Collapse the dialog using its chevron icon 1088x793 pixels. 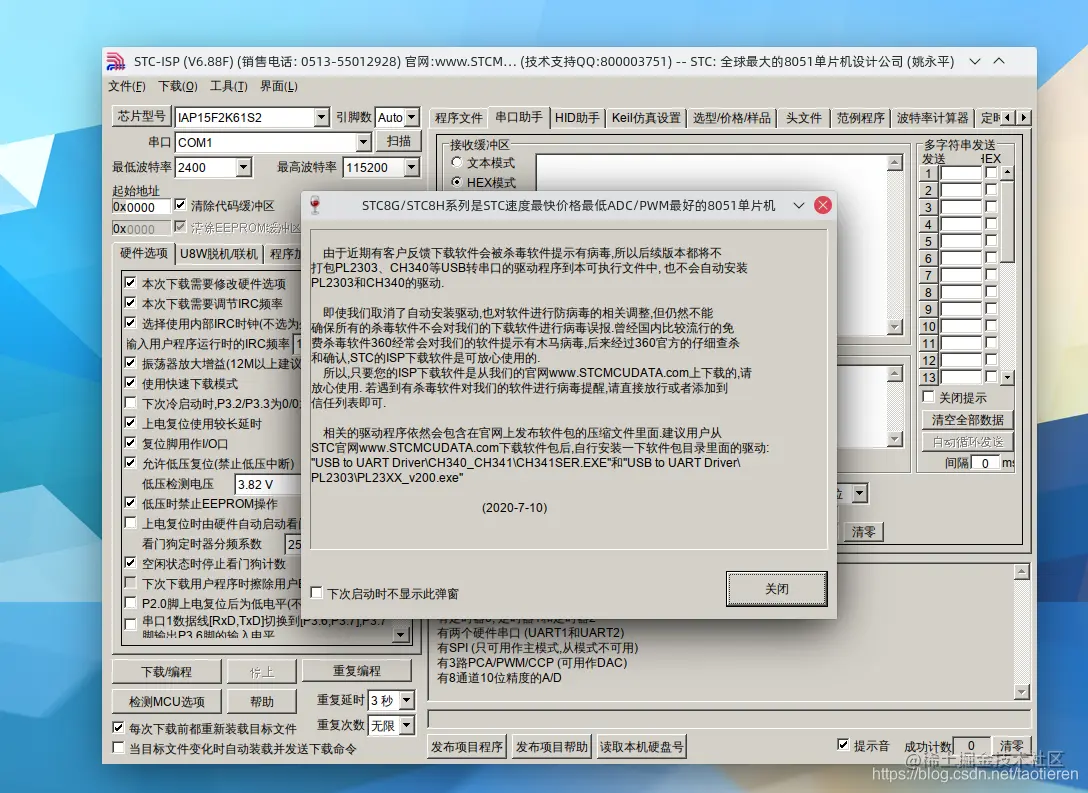coord(799,205)
